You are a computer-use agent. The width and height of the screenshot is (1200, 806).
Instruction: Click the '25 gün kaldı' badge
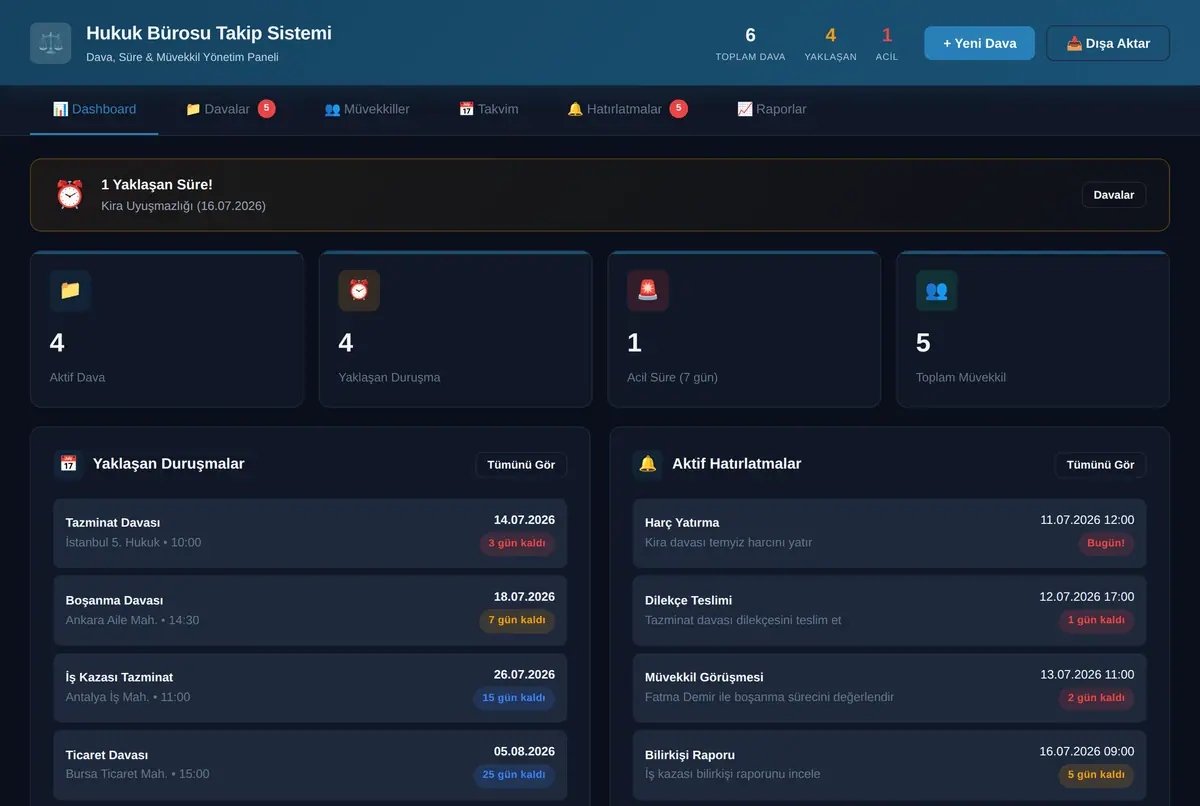click(x=514, y=775)
